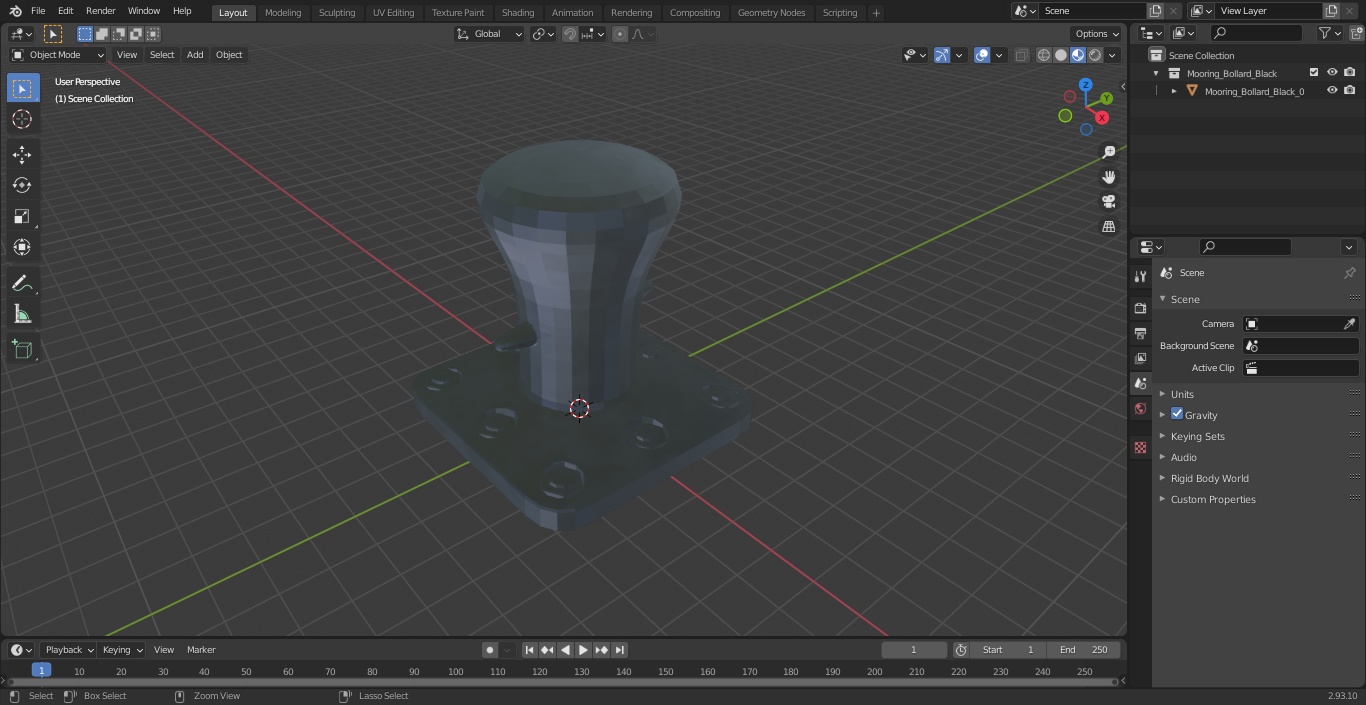The image size is (1366, 705).
Task: Add a new workspace with the plus button
Action: [x=876, y=12]
